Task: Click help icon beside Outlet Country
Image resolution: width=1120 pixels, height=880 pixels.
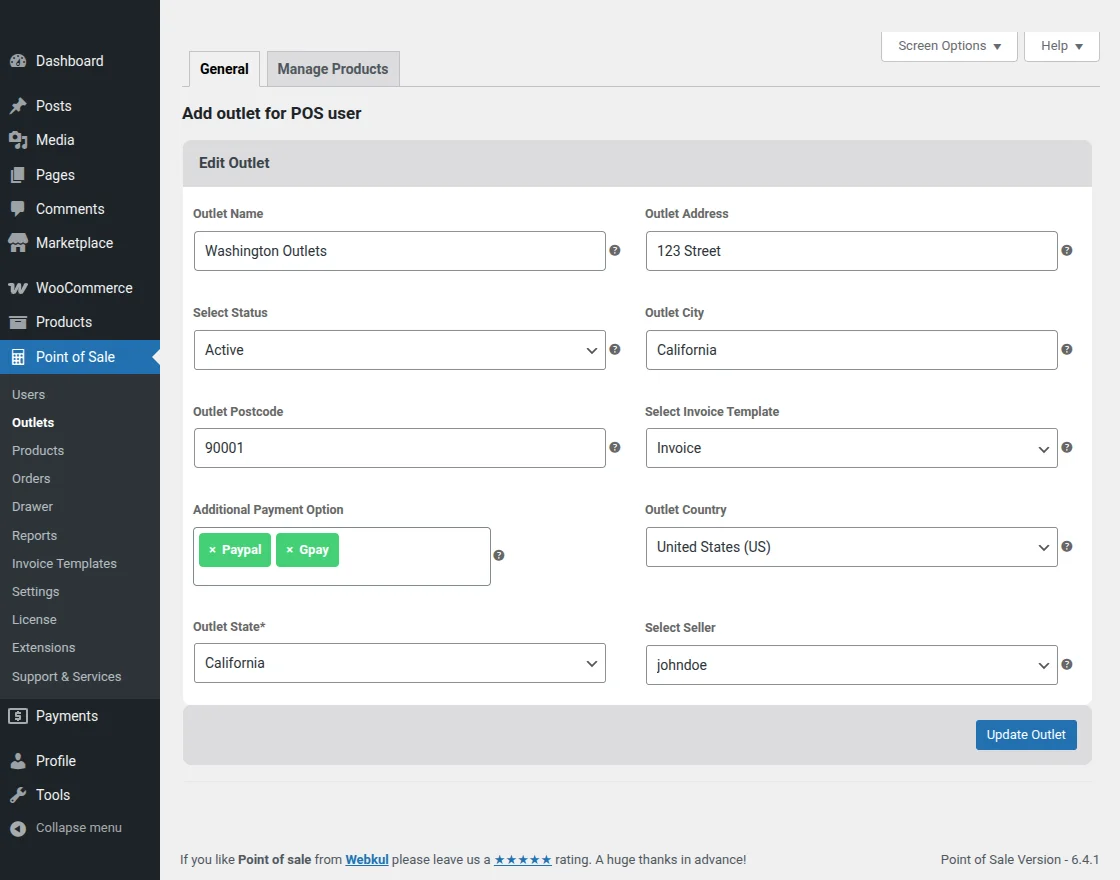Action: click(x=1066, y=546)
